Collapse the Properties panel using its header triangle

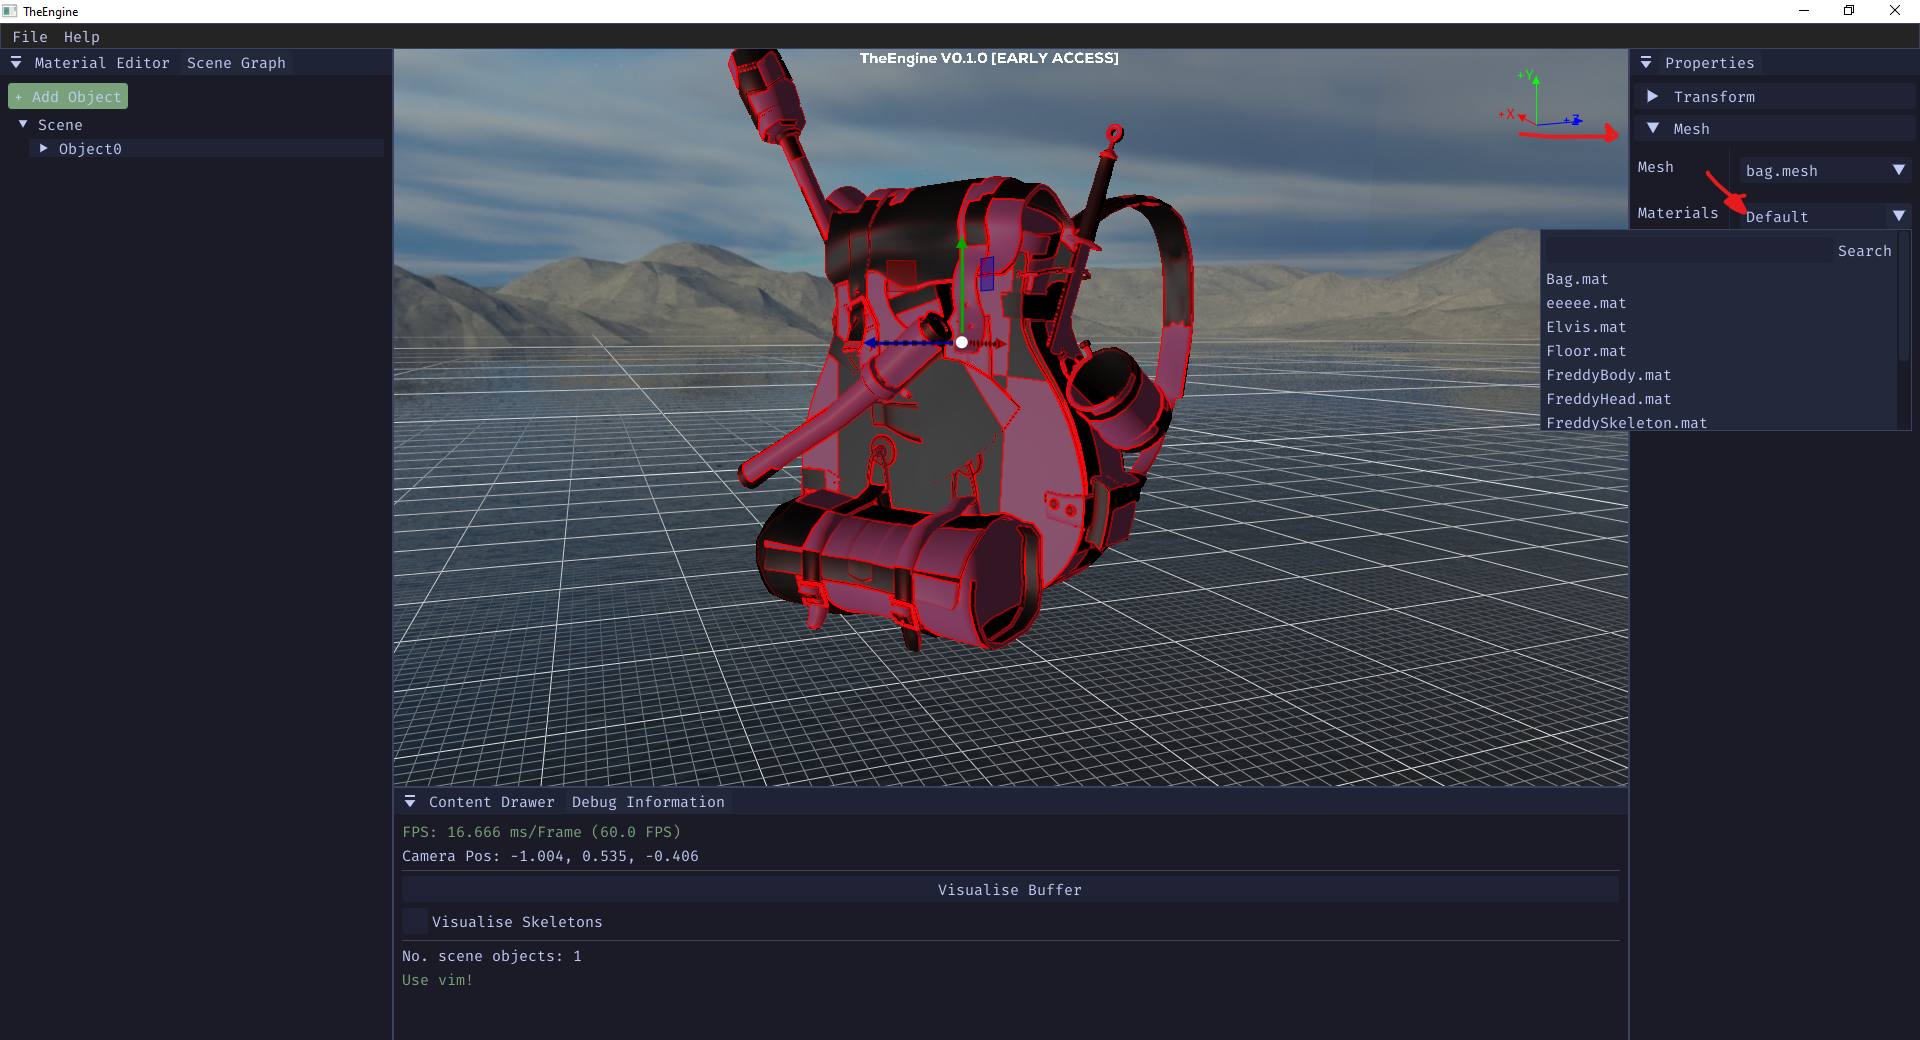(1646, 62)
